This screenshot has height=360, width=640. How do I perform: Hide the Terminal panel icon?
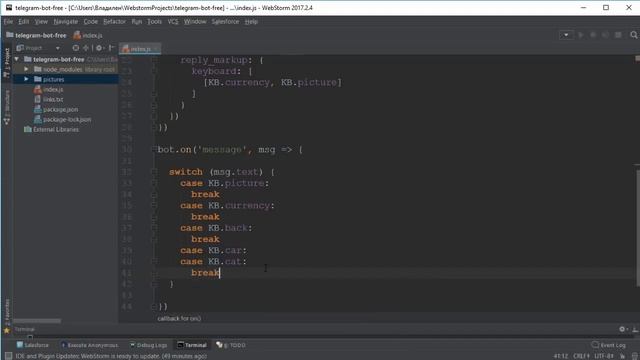(635, 329)
